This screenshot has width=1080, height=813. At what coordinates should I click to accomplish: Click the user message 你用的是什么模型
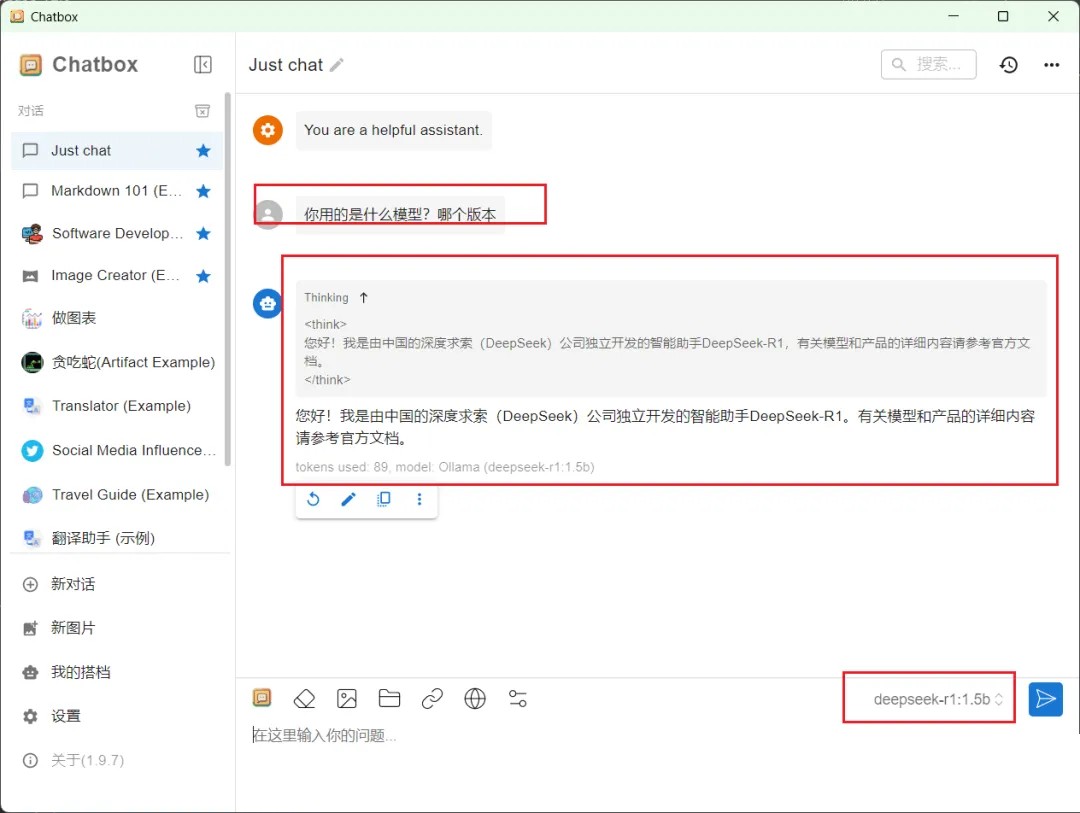point(400,215)
